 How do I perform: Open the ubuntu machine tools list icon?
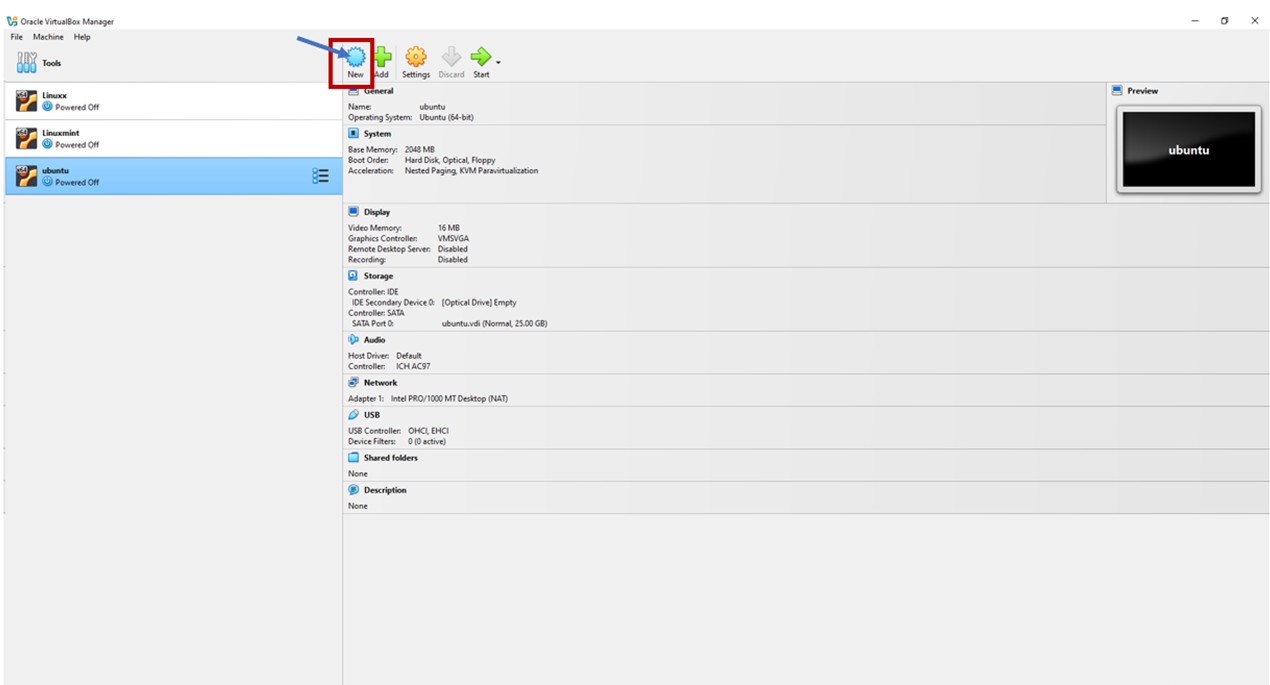point(320,176)
